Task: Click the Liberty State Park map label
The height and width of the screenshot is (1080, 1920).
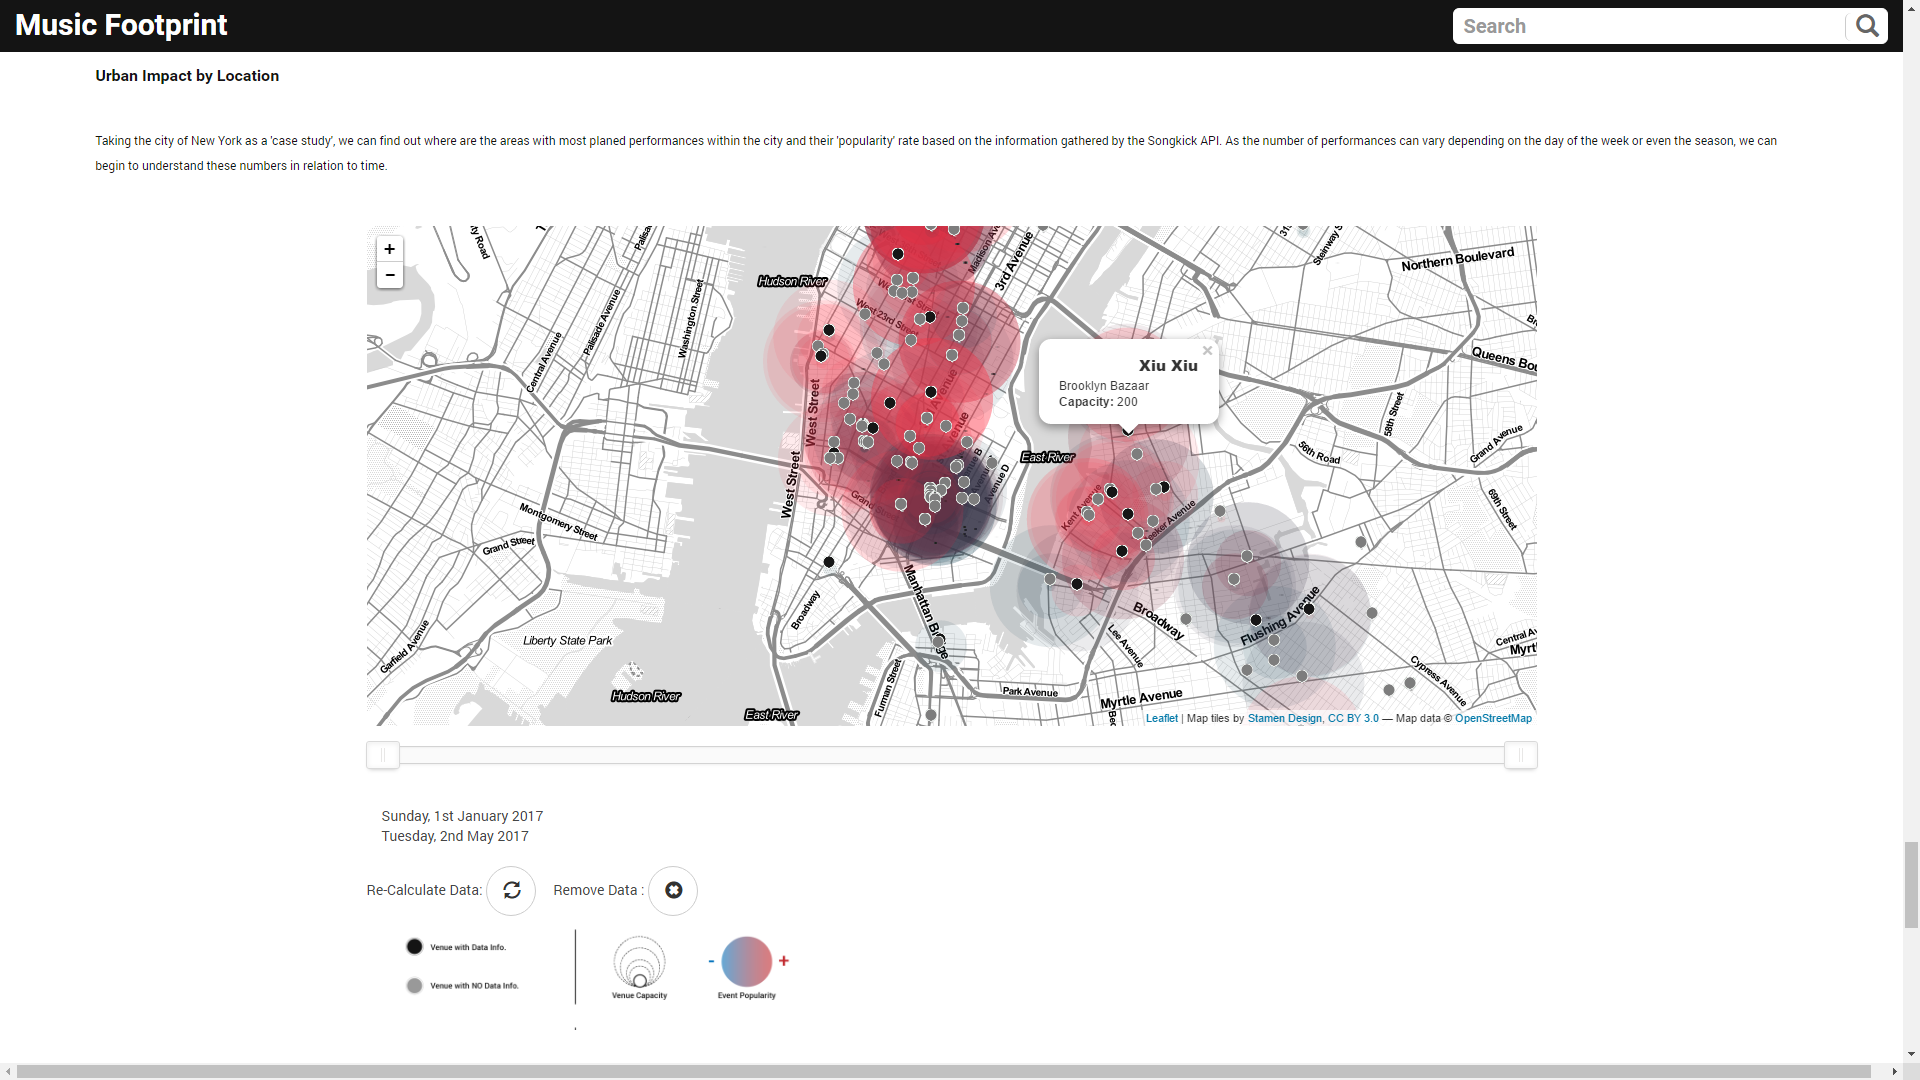Action: point(567,640)
